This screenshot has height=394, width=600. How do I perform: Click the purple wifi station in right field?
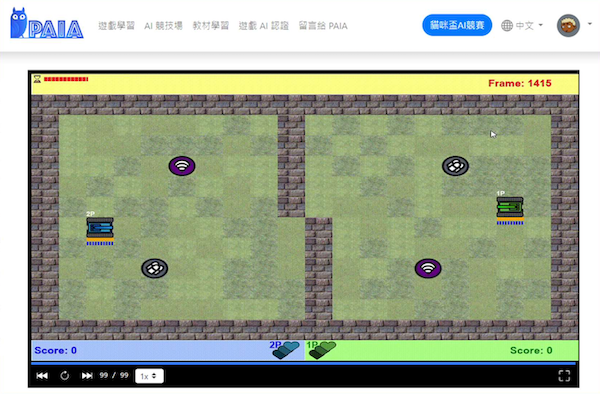428,269
